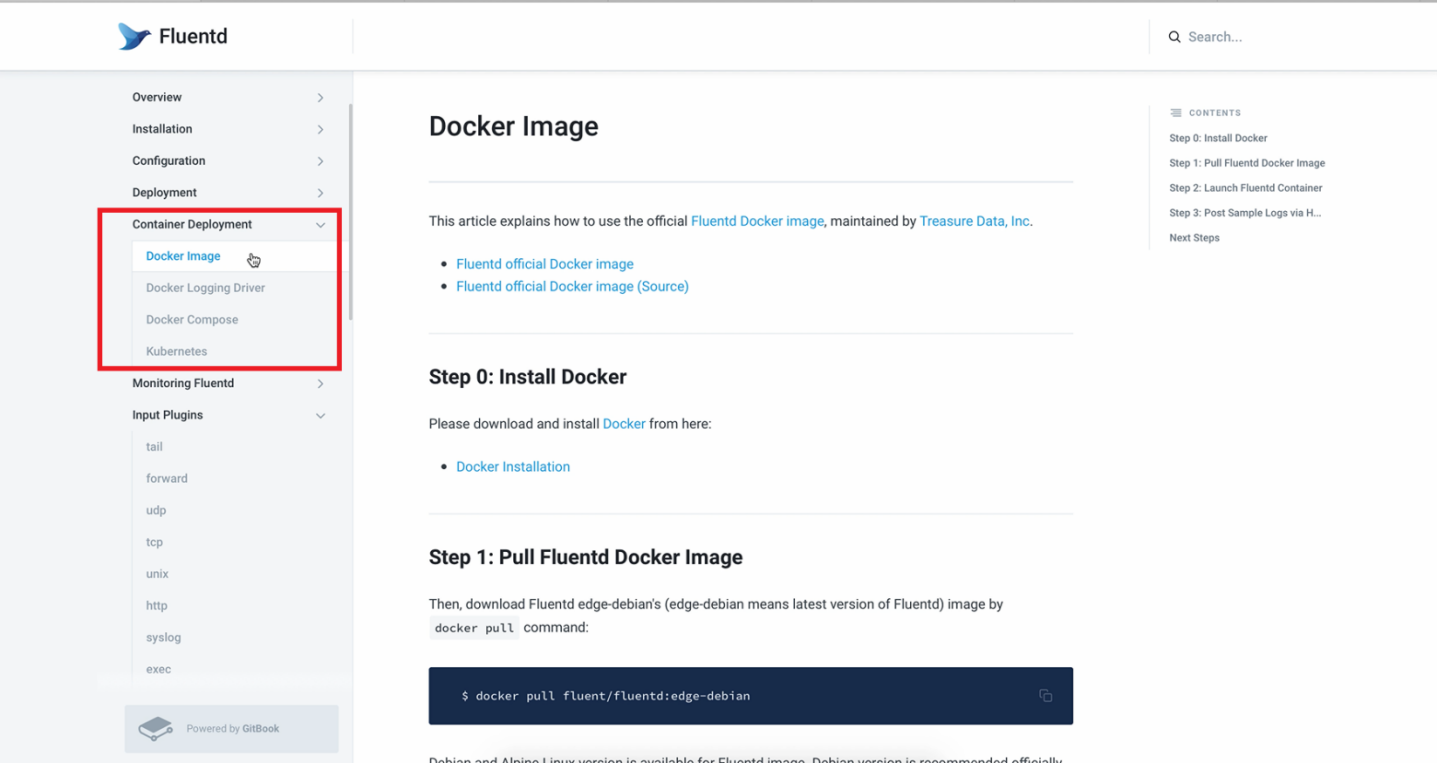Expand the Deployment section chevron
Viewport: 1438px width, 764px height.
(320, 193)
